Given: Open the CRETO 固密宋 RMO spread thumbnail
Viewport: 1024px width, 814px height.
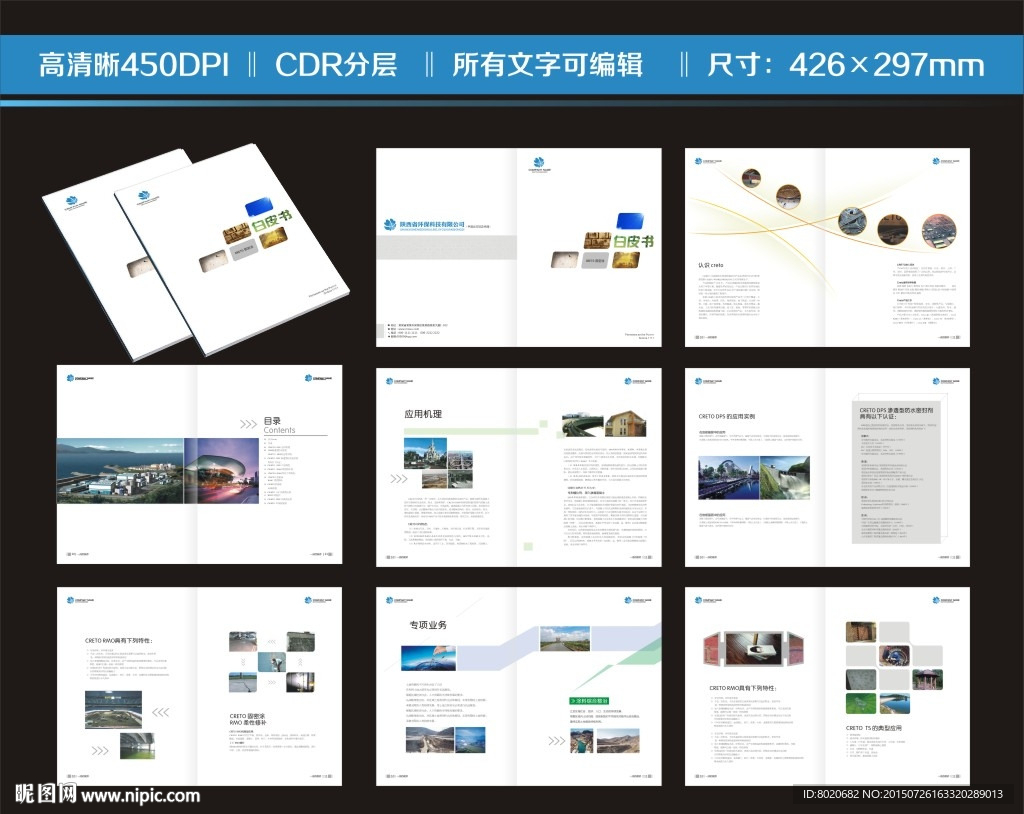Looking at the screenshot, I should coord(199,686).
